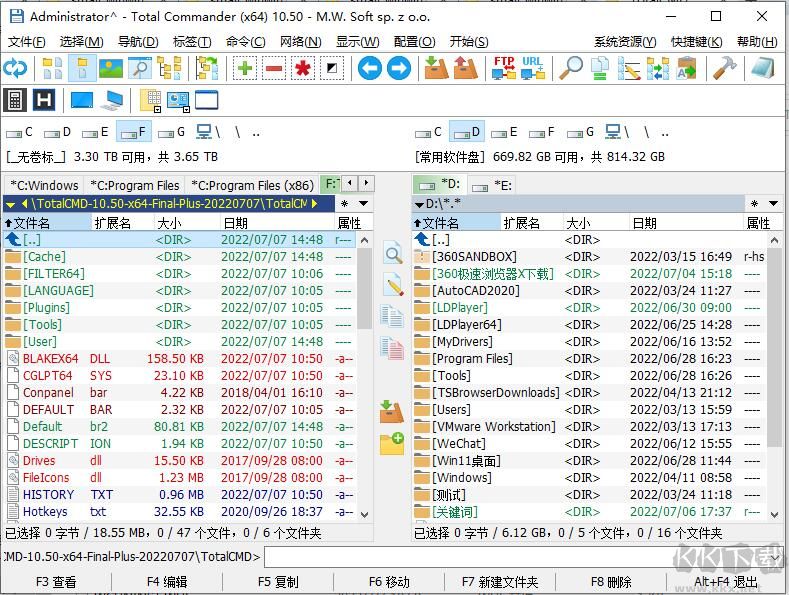The image size is (789, 595).
Task: Show directory tree view icon
Action: point(170,68)
